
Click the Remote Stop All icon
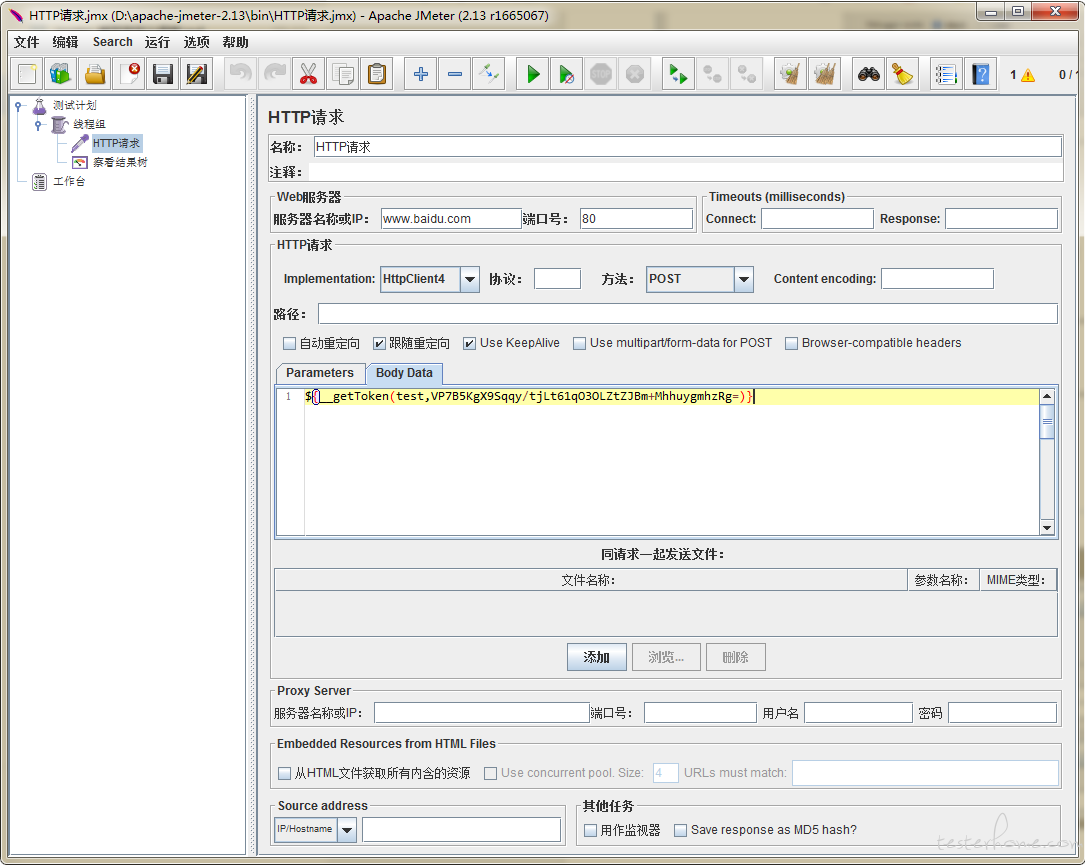pos(712,74)
